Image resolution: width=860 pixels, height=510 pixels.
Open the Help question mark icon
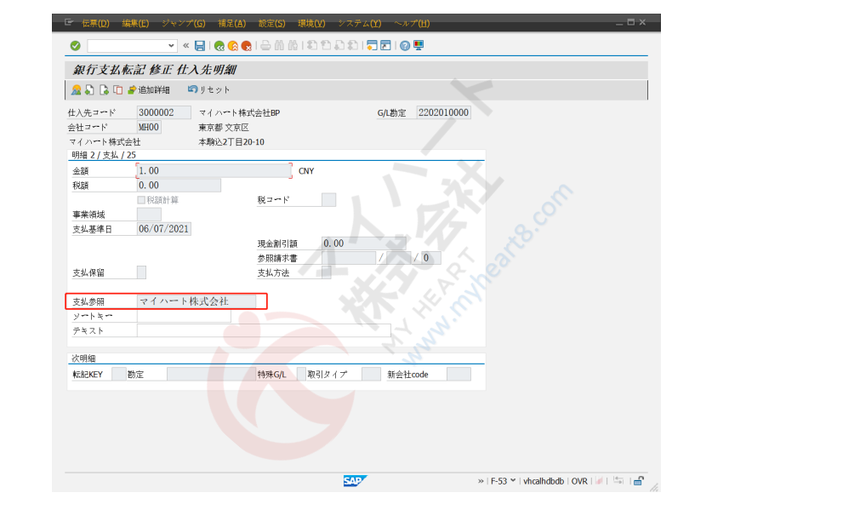click(405, 46)
